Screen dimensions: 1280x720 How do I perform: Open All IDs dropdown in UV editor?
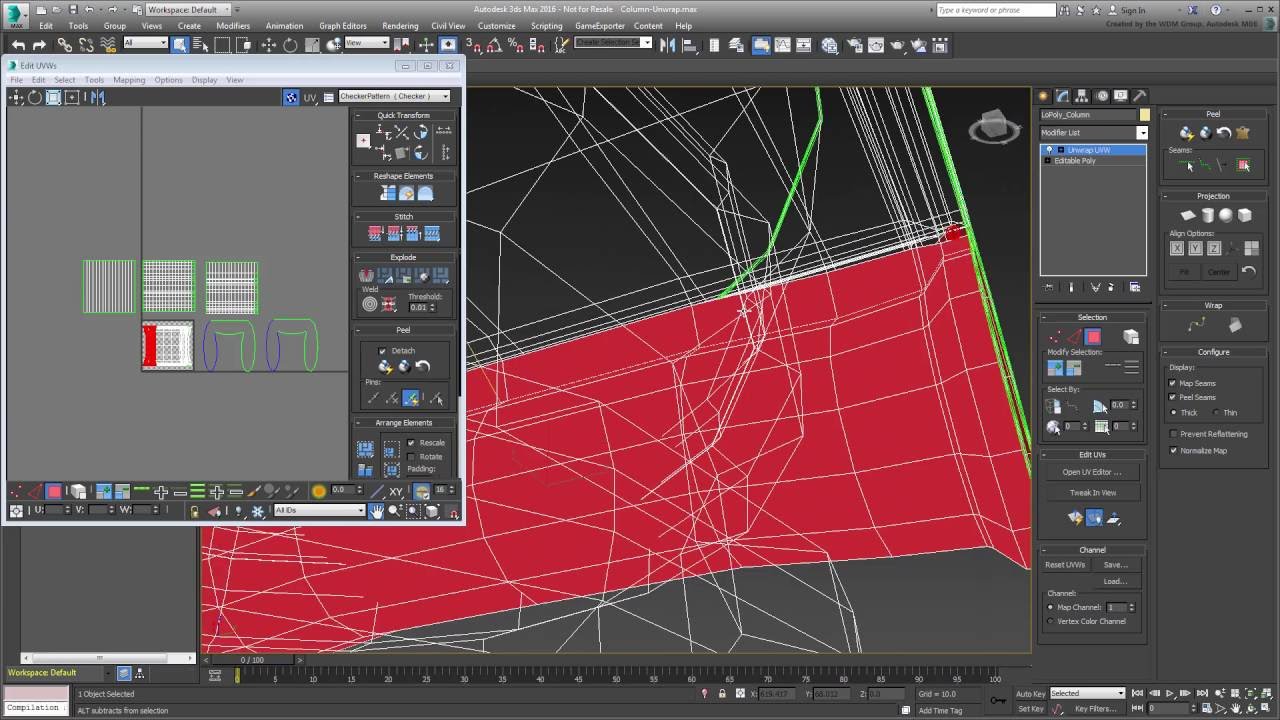pyautogui.click(x=320, y=510)
